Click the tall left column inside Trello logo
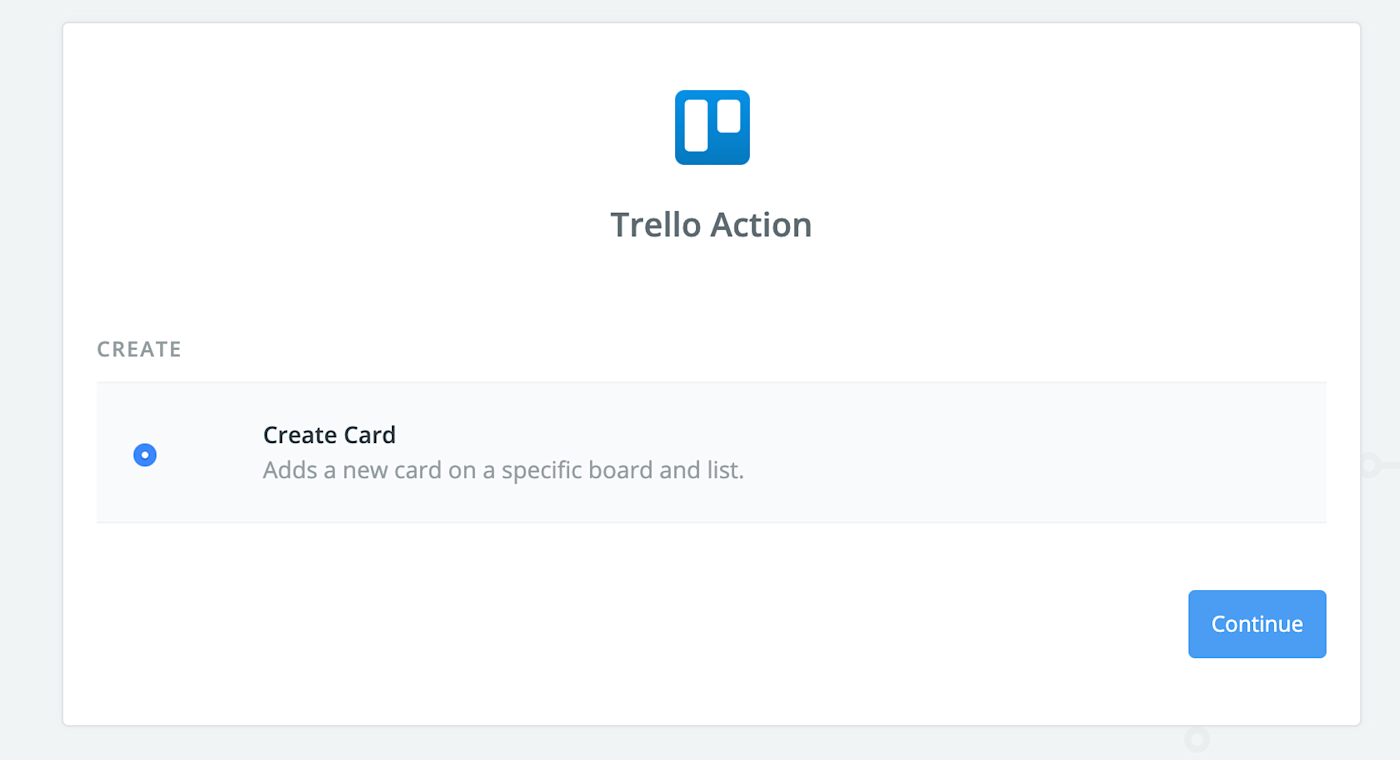Image resolution: width=1400 pixels, height=760 pixels. [x=696, y=125]
